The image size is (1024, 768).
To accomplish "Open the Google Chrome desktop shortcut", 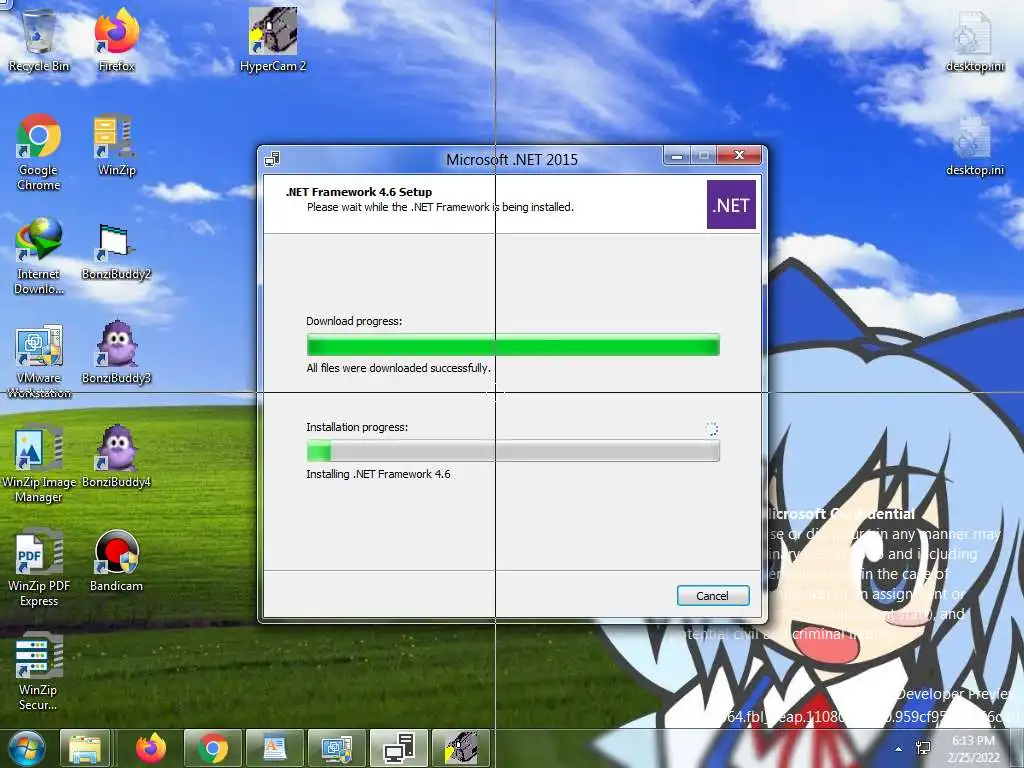I will (x=39, y=152).
